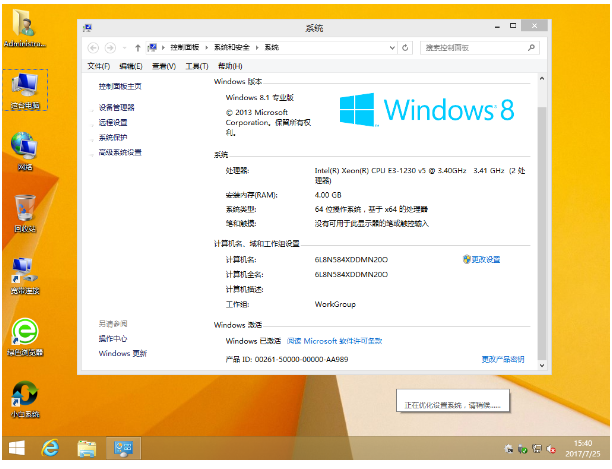
Task: Open the Windows Update link
Action: click(x=123, y=353)
